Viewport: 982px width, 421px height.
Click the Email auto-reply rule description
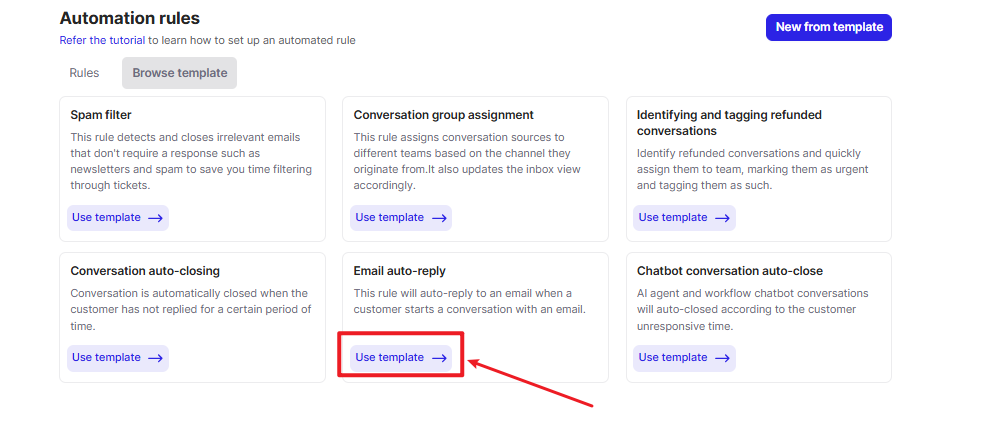(x=469, y=301)
